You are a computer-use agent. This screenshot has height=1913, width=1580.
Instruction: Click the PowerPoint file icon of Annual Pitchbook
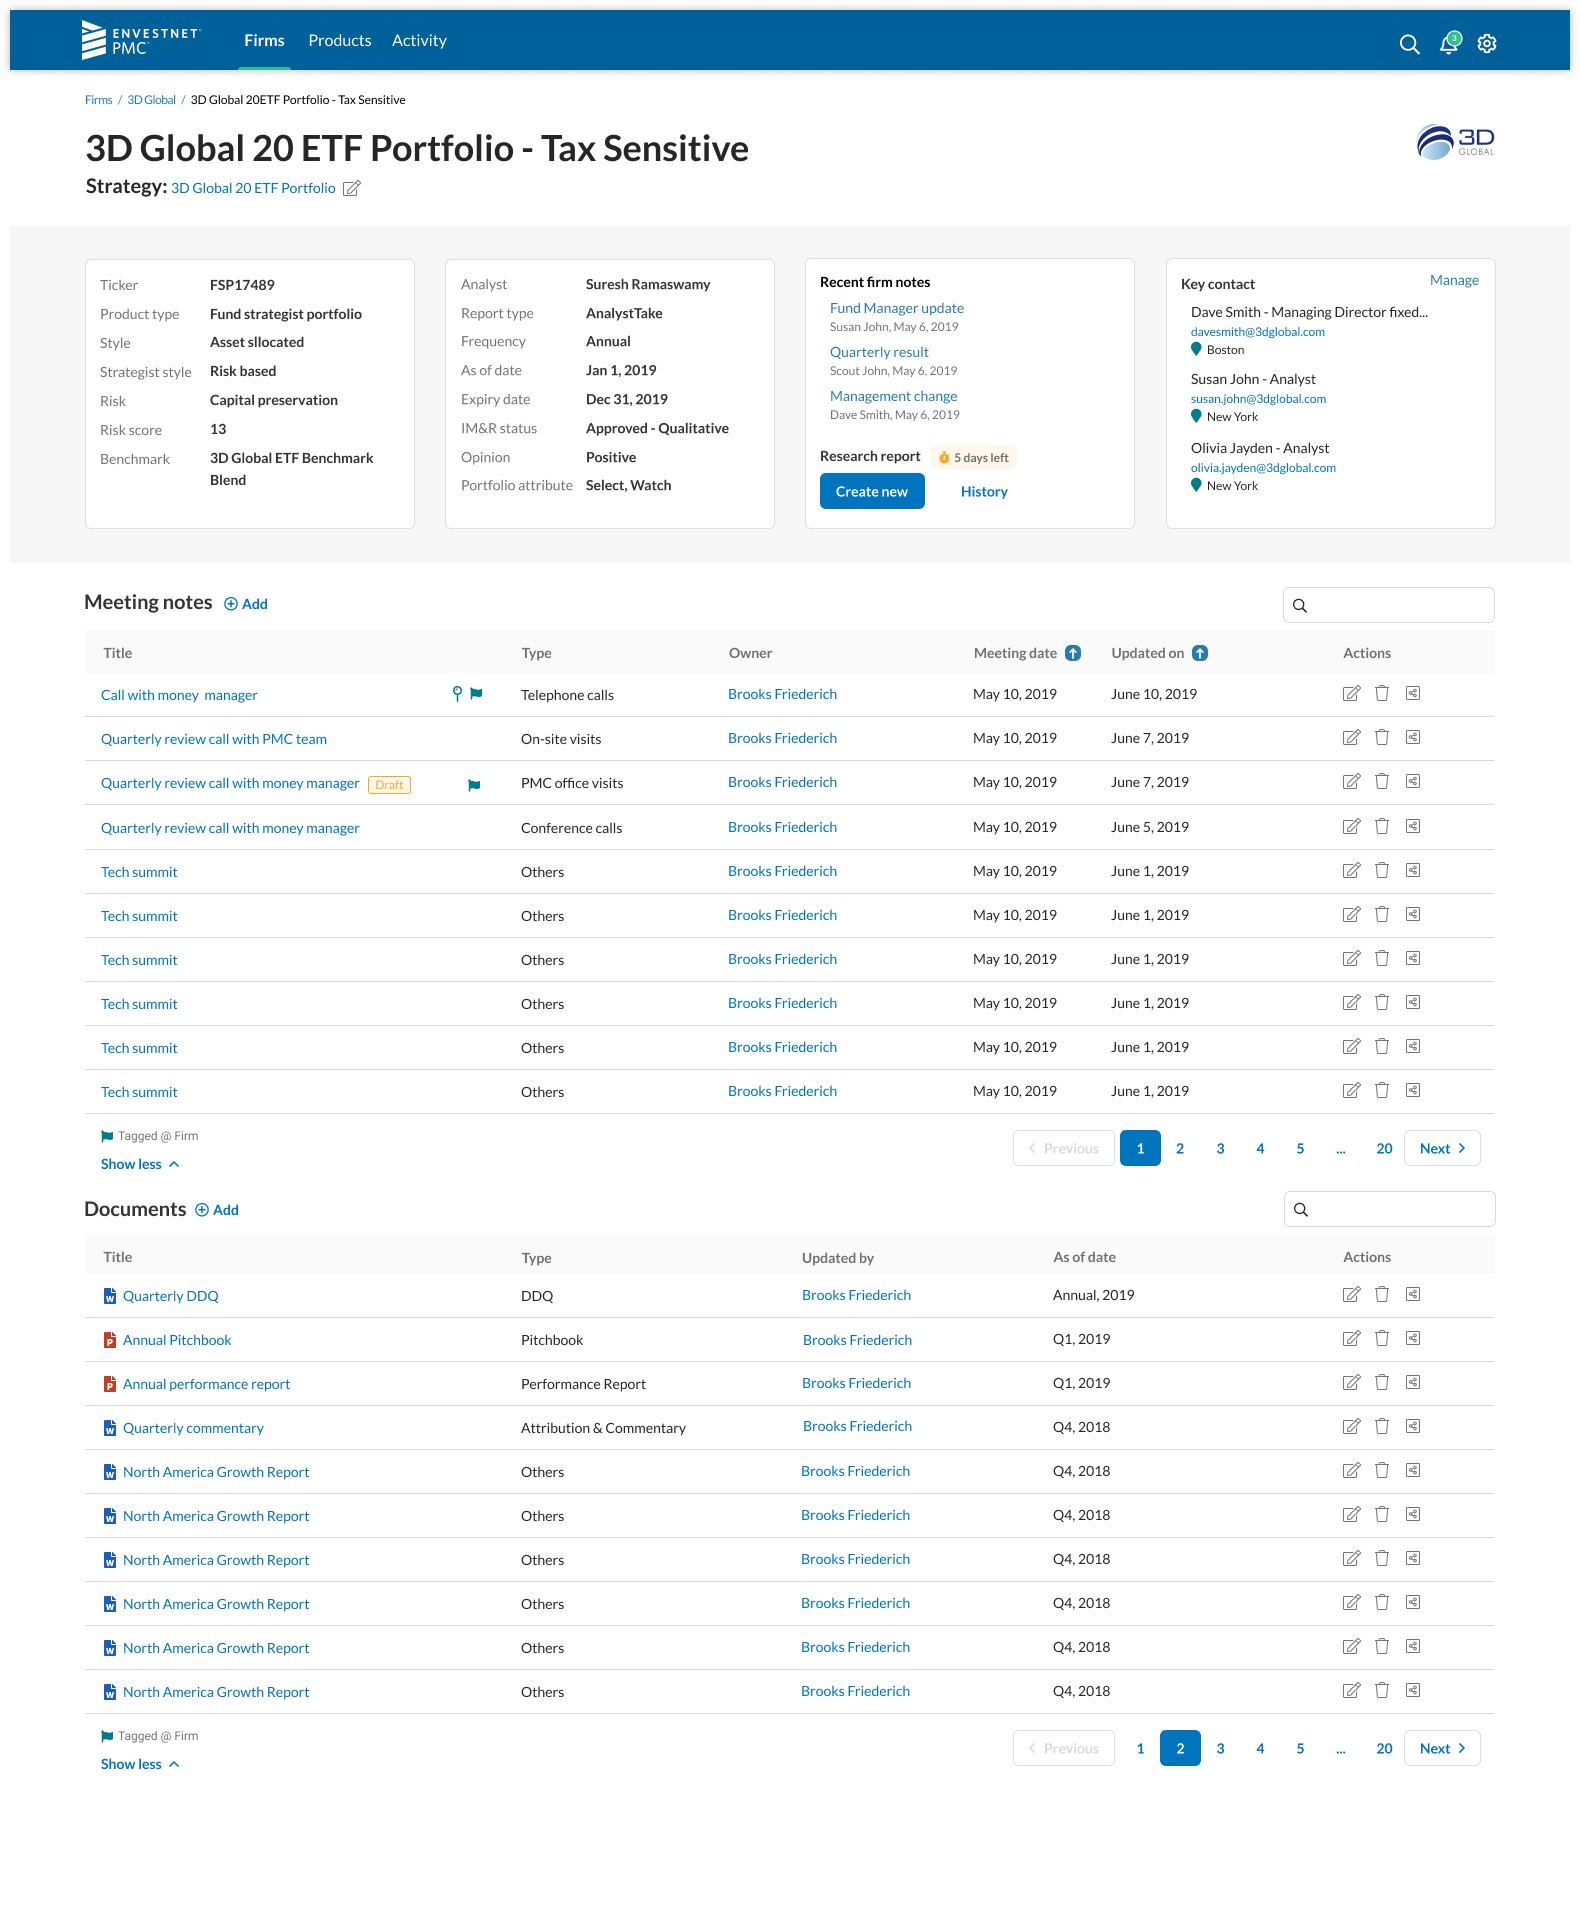[110, 1340]
